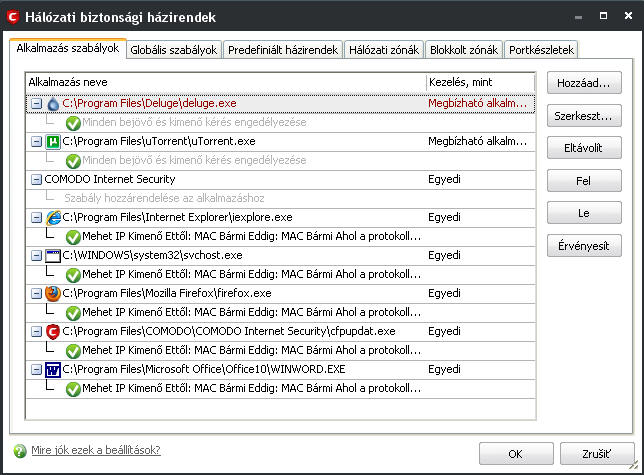Screen dimensions: 644x475
Task: Click 'Mehet IP Kimenő' rule under svchost.exe
Action: [252, 275]
